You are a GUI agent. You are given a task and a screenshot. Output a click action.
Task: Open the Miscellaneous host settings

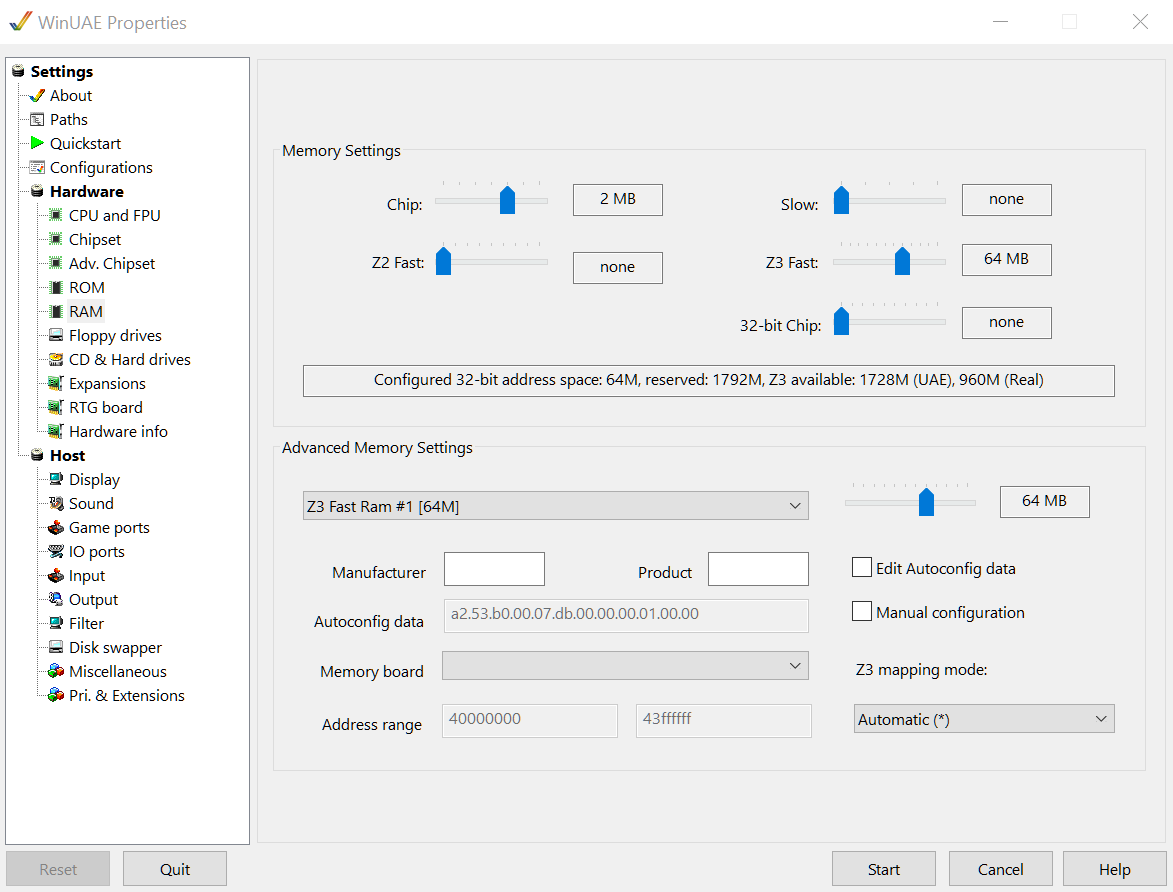point(117,671)
